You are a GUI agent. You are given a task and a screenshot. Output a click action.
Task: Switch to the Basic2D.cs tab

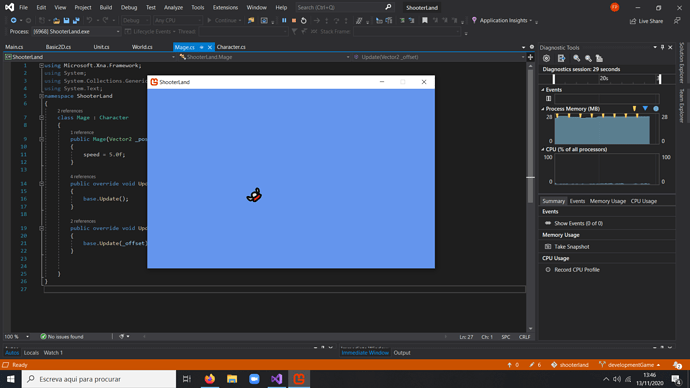[x=58, y=47]
